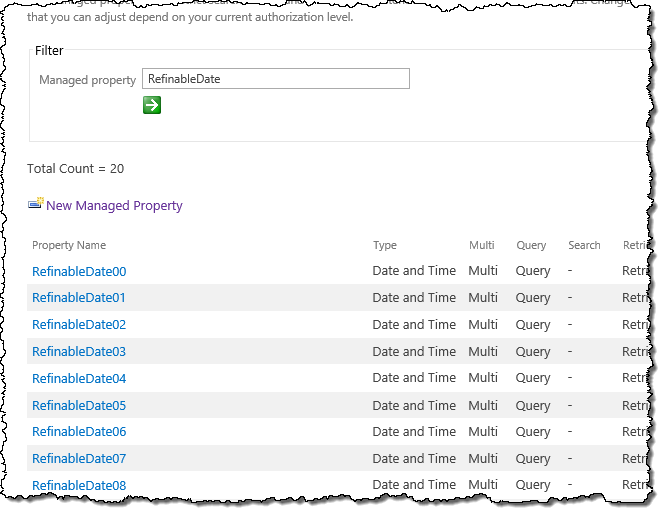Click Date and Time cell of RefinableDate00

414,271
